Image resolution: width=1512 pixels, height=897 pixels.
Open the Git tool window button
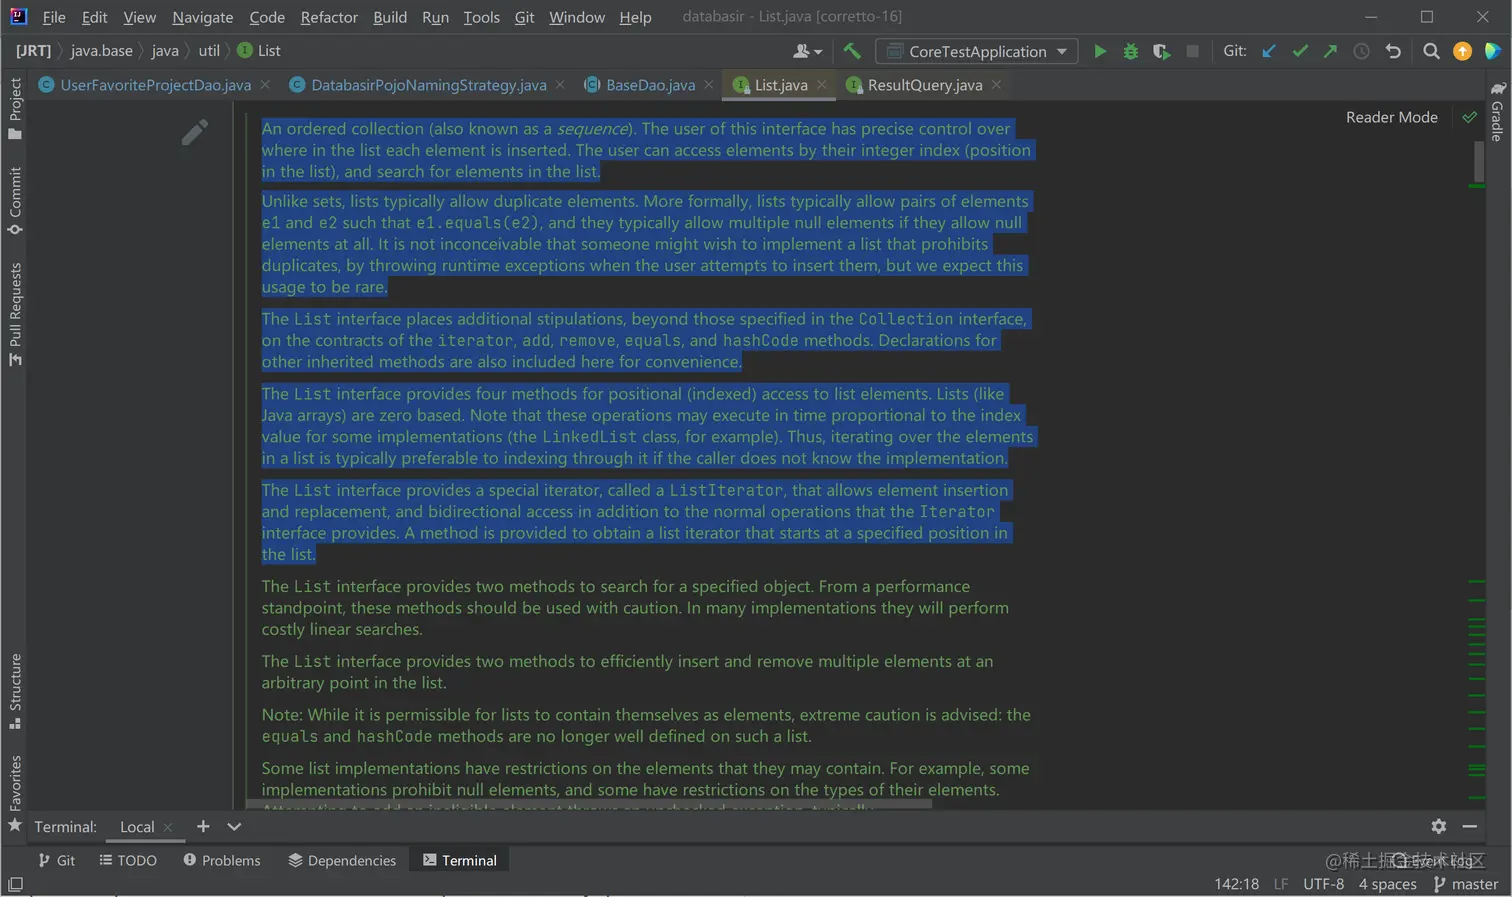click(x=57, y=860)
